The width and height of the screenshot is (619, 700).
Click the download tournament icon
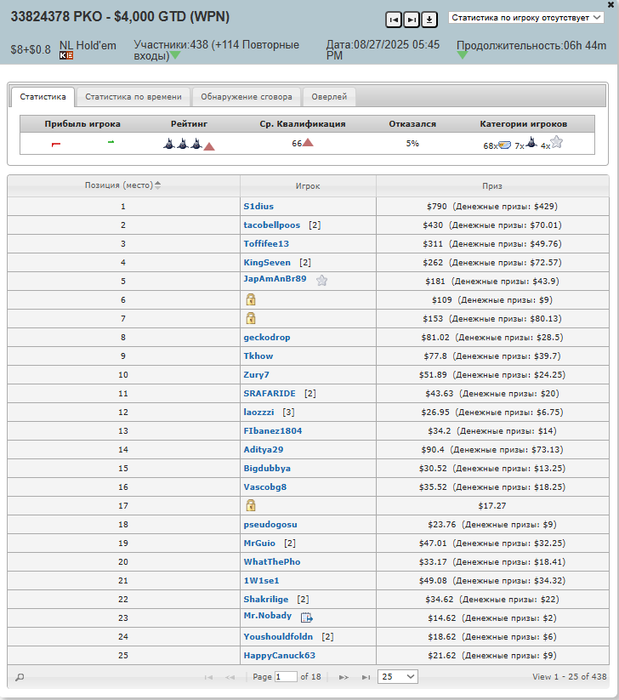coord(429,20)
